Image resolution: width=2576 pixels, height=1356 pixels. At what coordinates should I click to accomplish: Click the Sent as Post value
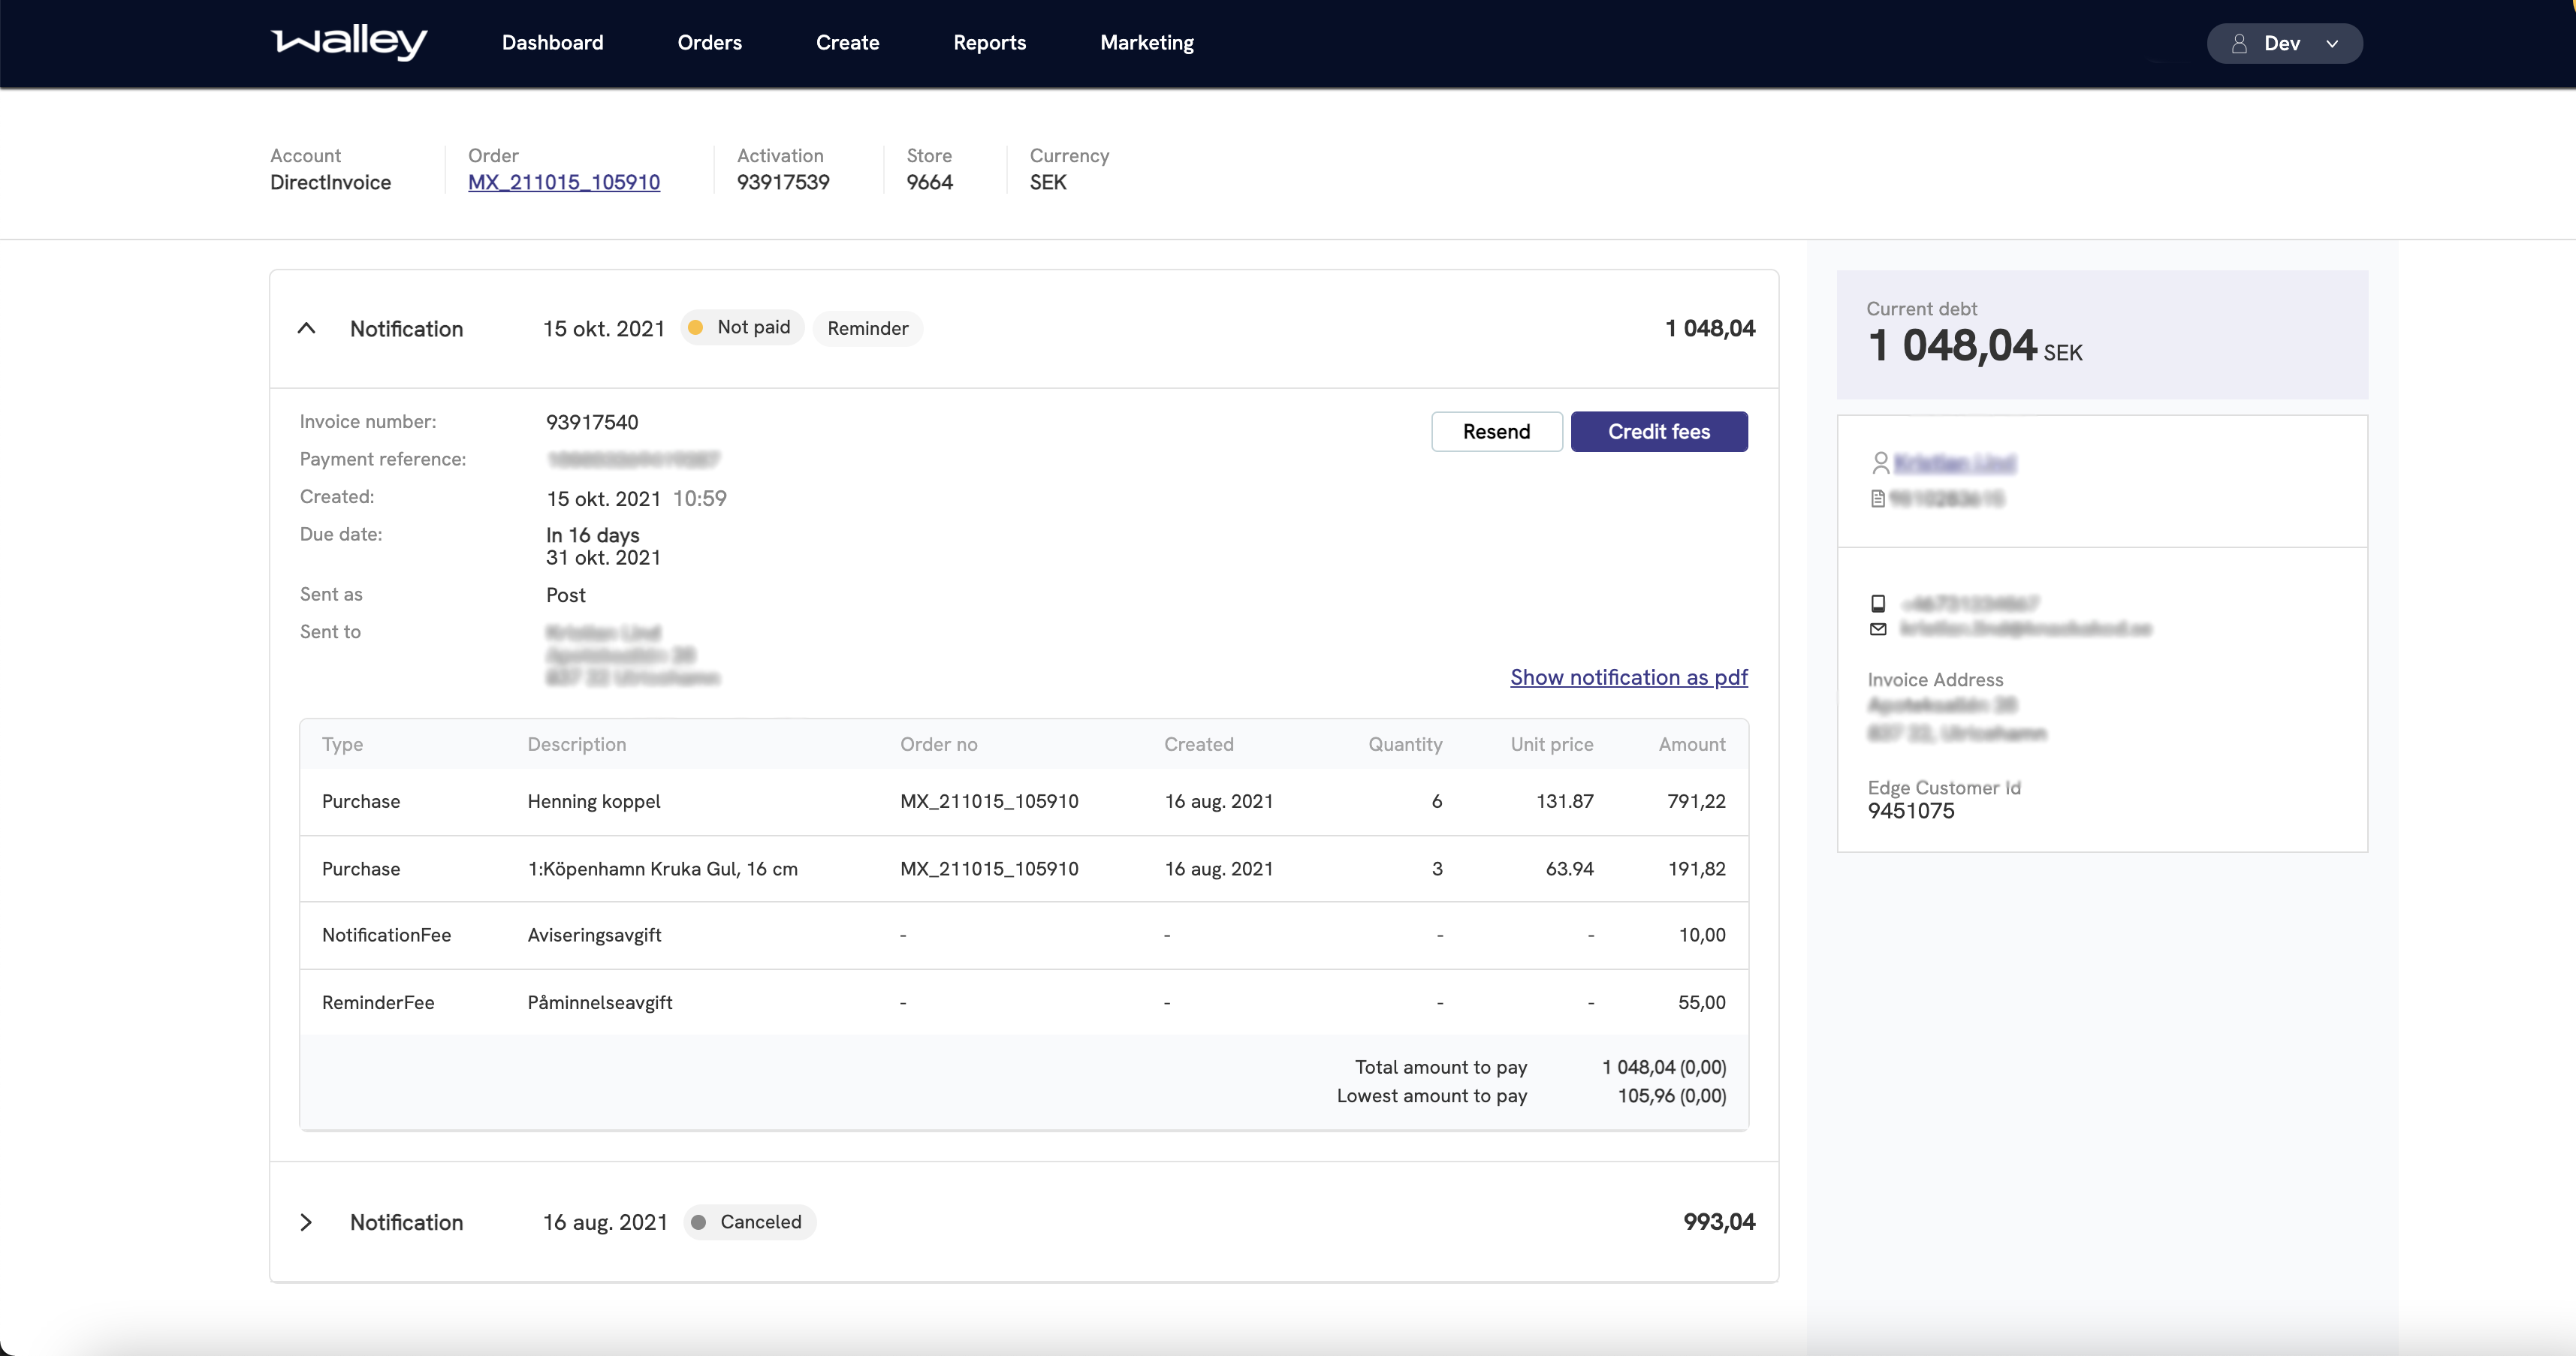[x=565, y=595]
